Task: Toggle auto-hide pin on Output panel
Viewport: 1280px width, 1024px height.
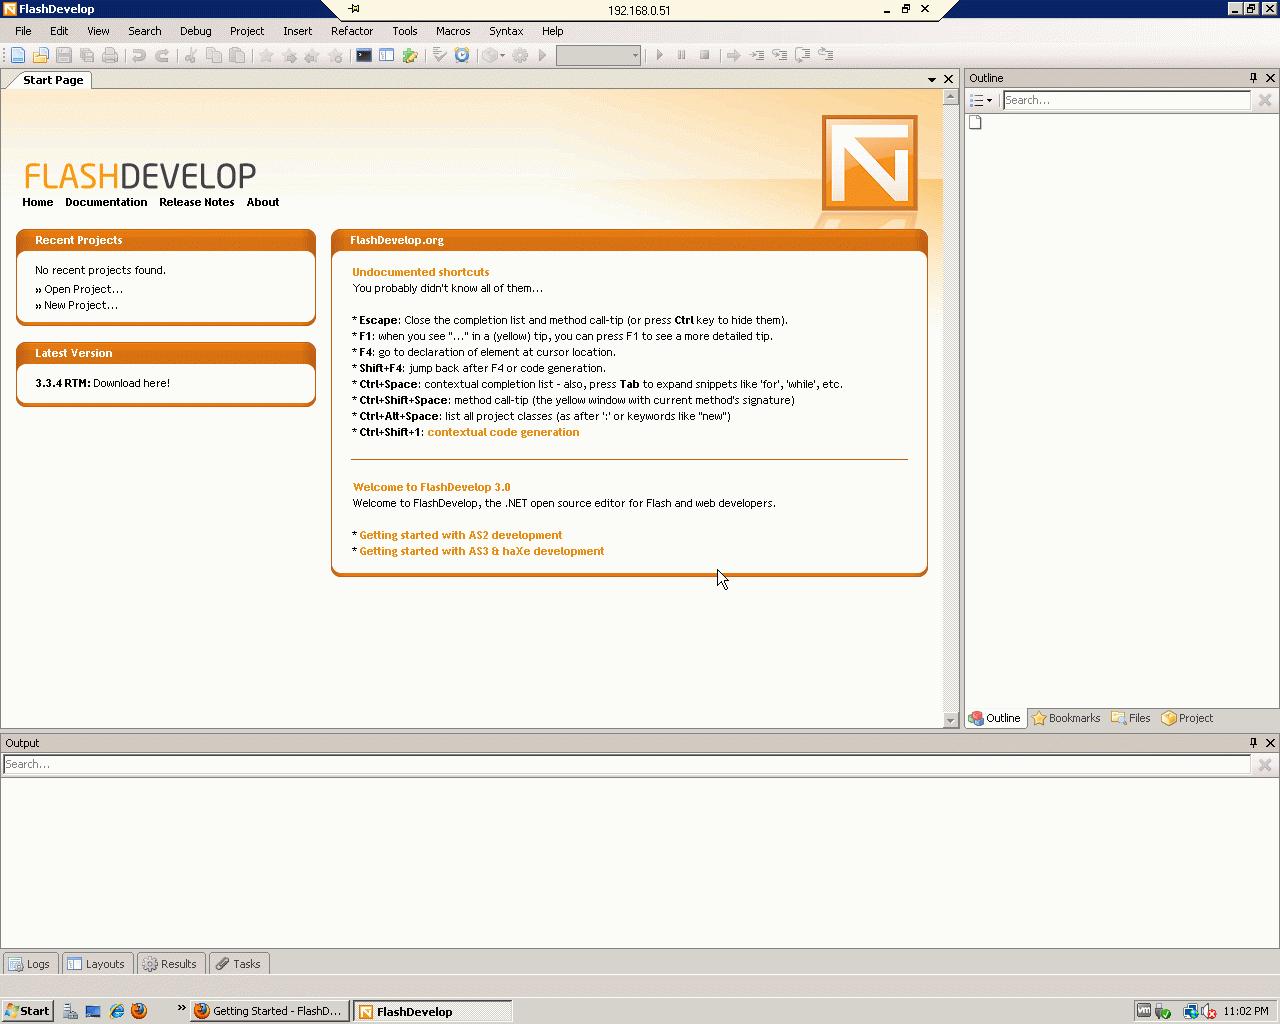Action: (x=1253, y=743)
